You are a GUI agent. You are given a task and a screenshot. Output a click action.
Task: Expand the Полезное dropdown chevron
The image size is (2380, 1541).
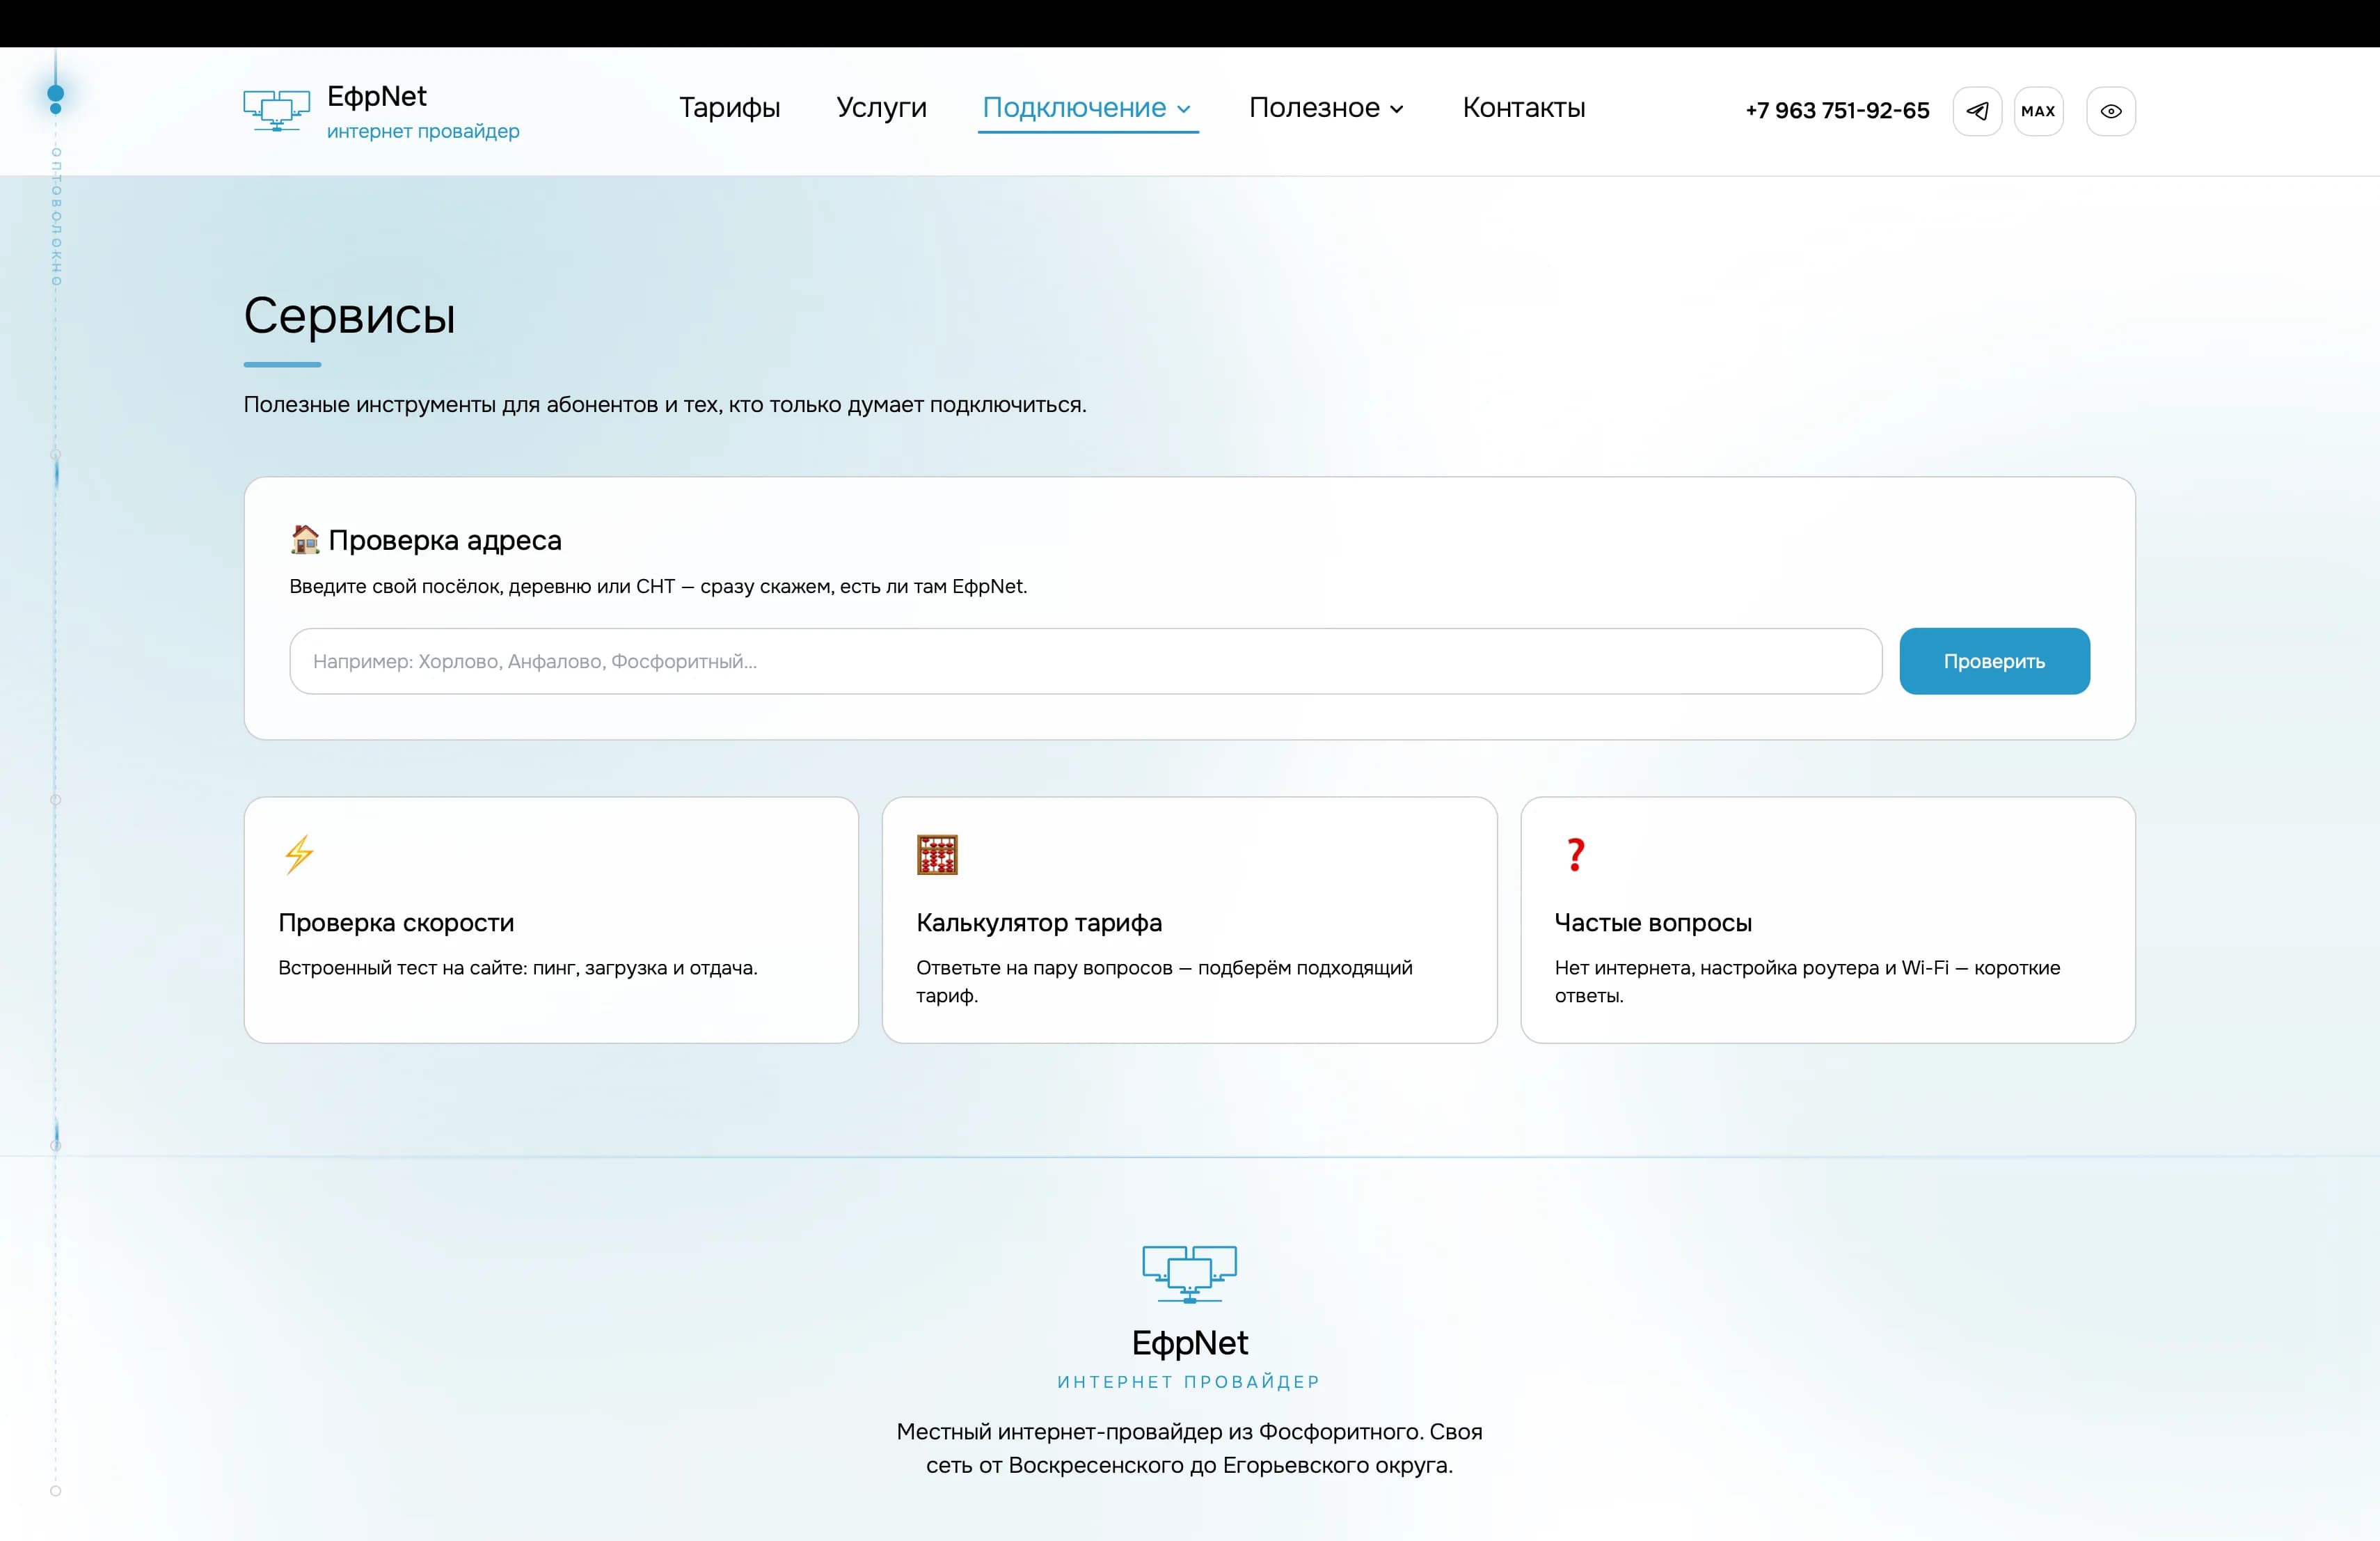click(1397, 109)
